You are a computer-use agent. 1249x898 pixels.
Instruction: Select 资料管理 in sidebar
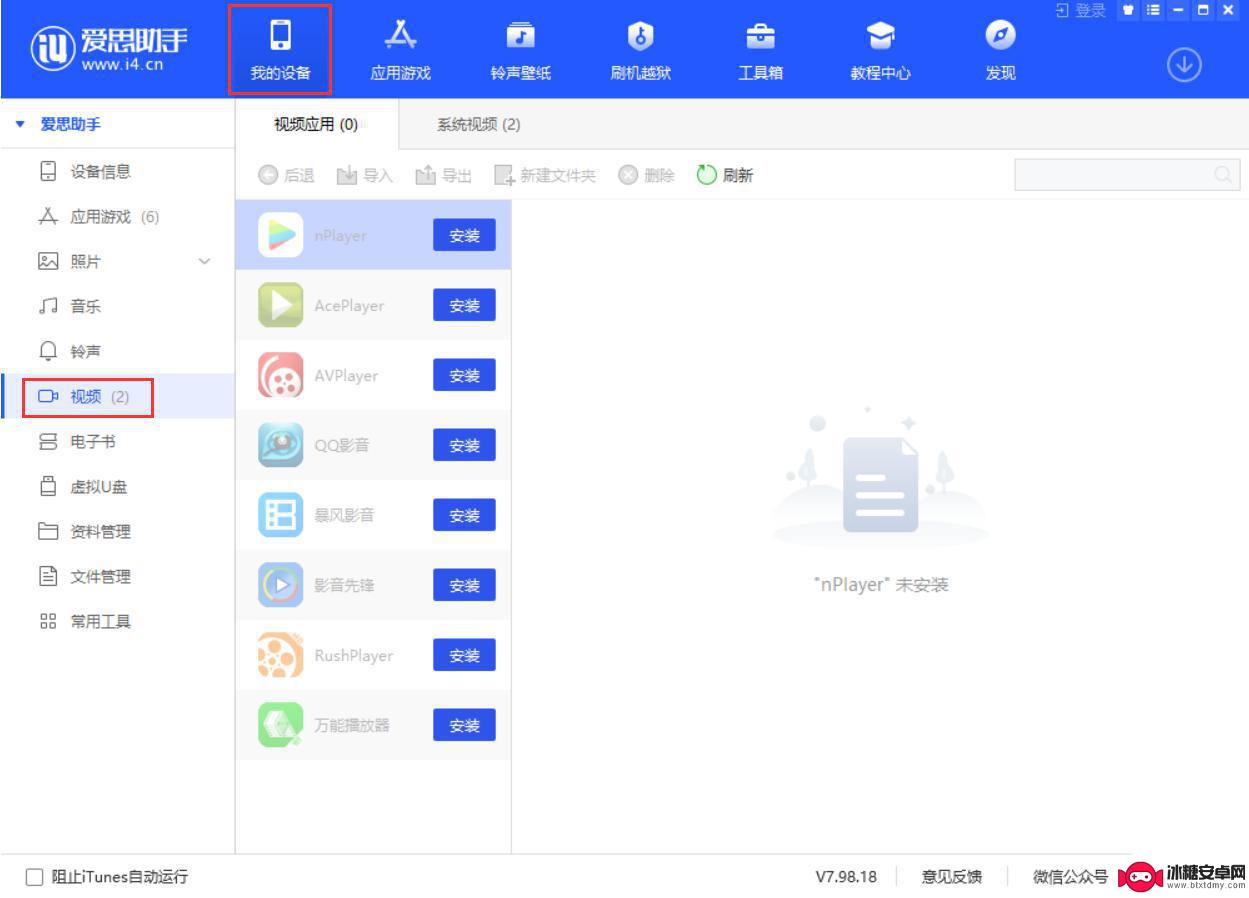pyautogui.click(x=117, y=532)
